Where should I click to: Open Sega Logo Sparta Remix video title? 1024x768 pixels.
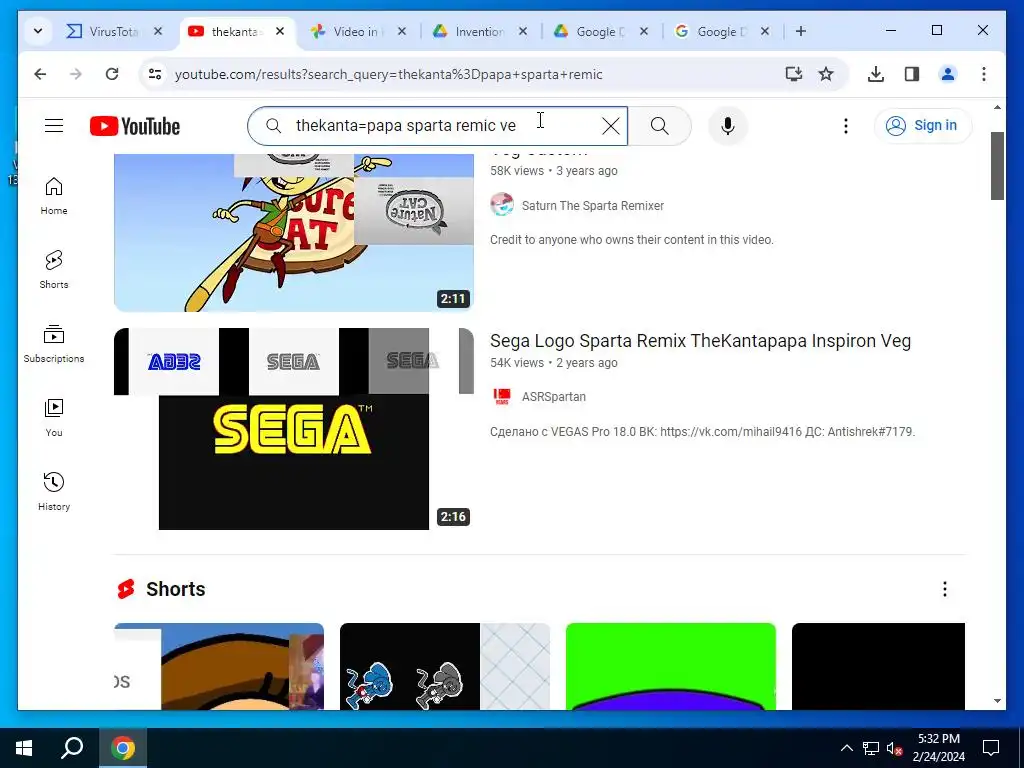pos(700,341)
